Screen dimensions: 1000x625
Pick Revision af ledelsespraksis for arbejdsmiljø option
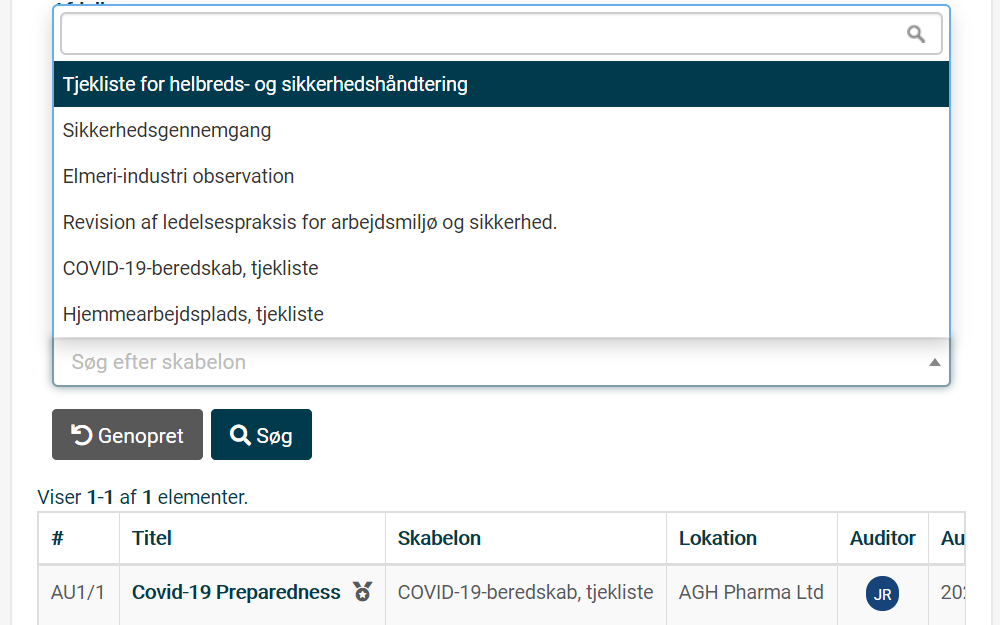point(501,222)
